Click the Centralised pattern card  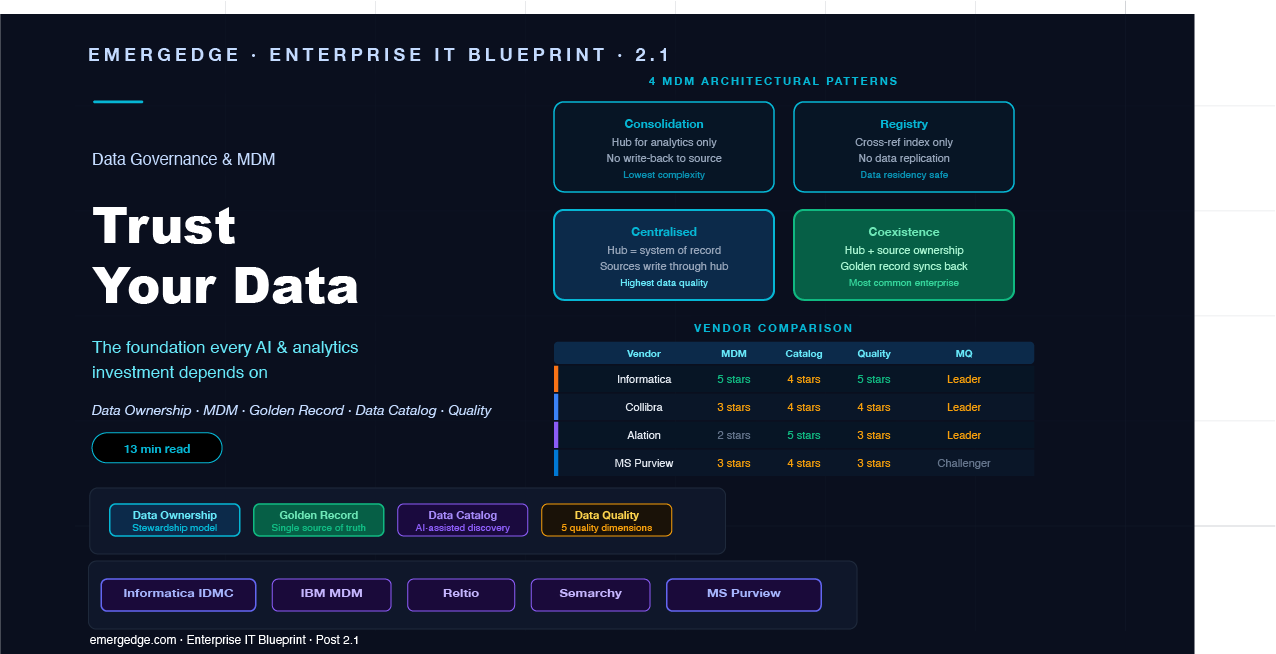point(664,255)
